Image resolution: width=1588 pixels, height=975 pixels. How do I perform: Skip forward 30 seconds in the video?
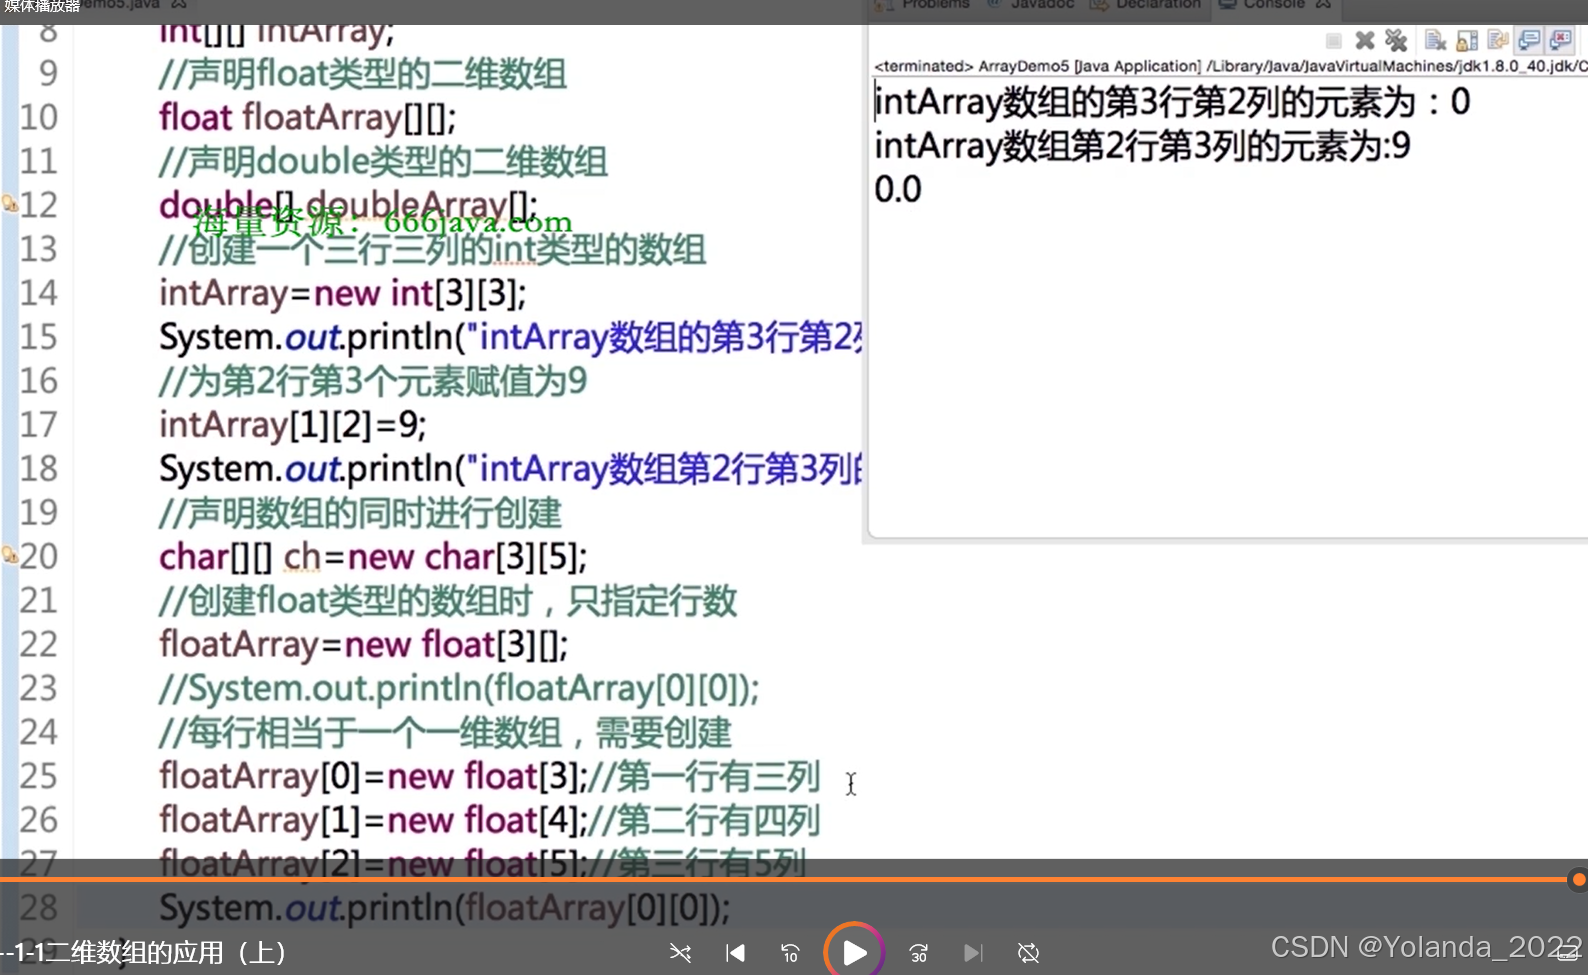click(x=919, y=953)
